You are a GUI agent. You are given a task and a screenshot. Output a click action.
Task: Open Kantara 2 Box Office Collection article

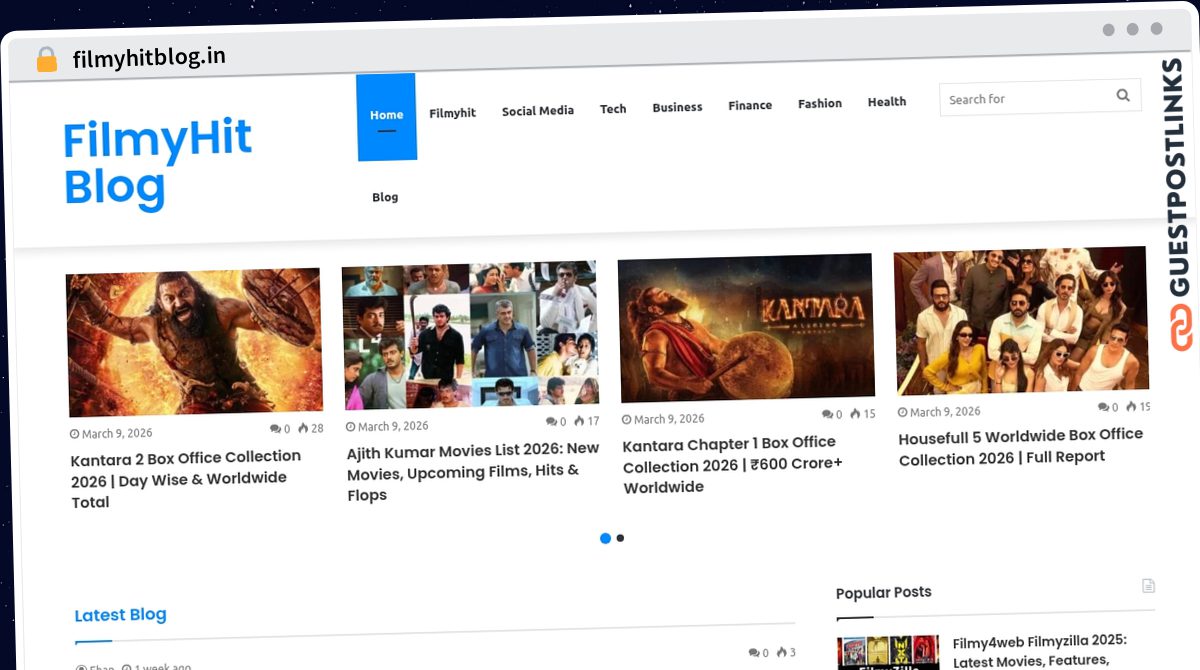[186, 479]
